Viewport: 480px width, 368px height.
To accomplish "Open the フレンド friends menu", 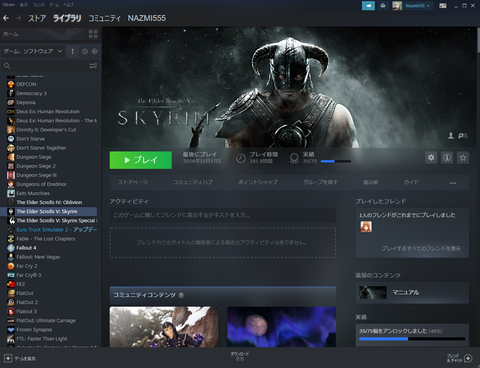I will pyautogui.click(x=39, y=5).
